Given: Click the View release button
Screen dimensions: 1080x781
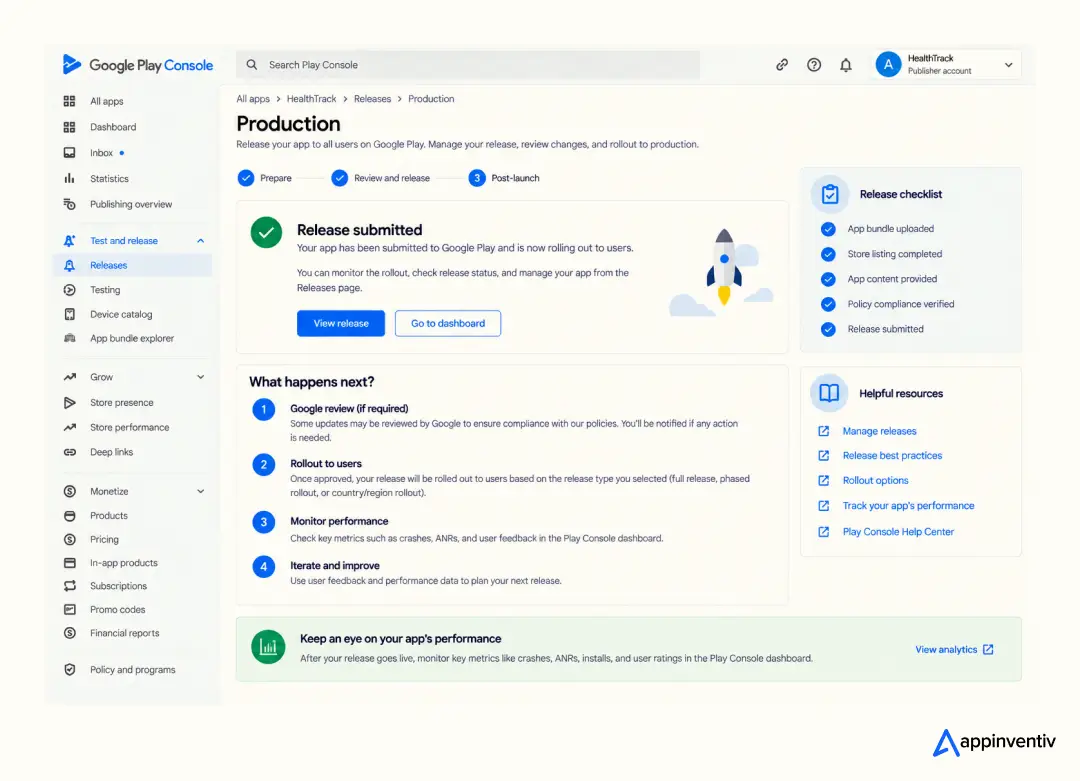Looking at the screenshot, I should [x=341, y=323].
